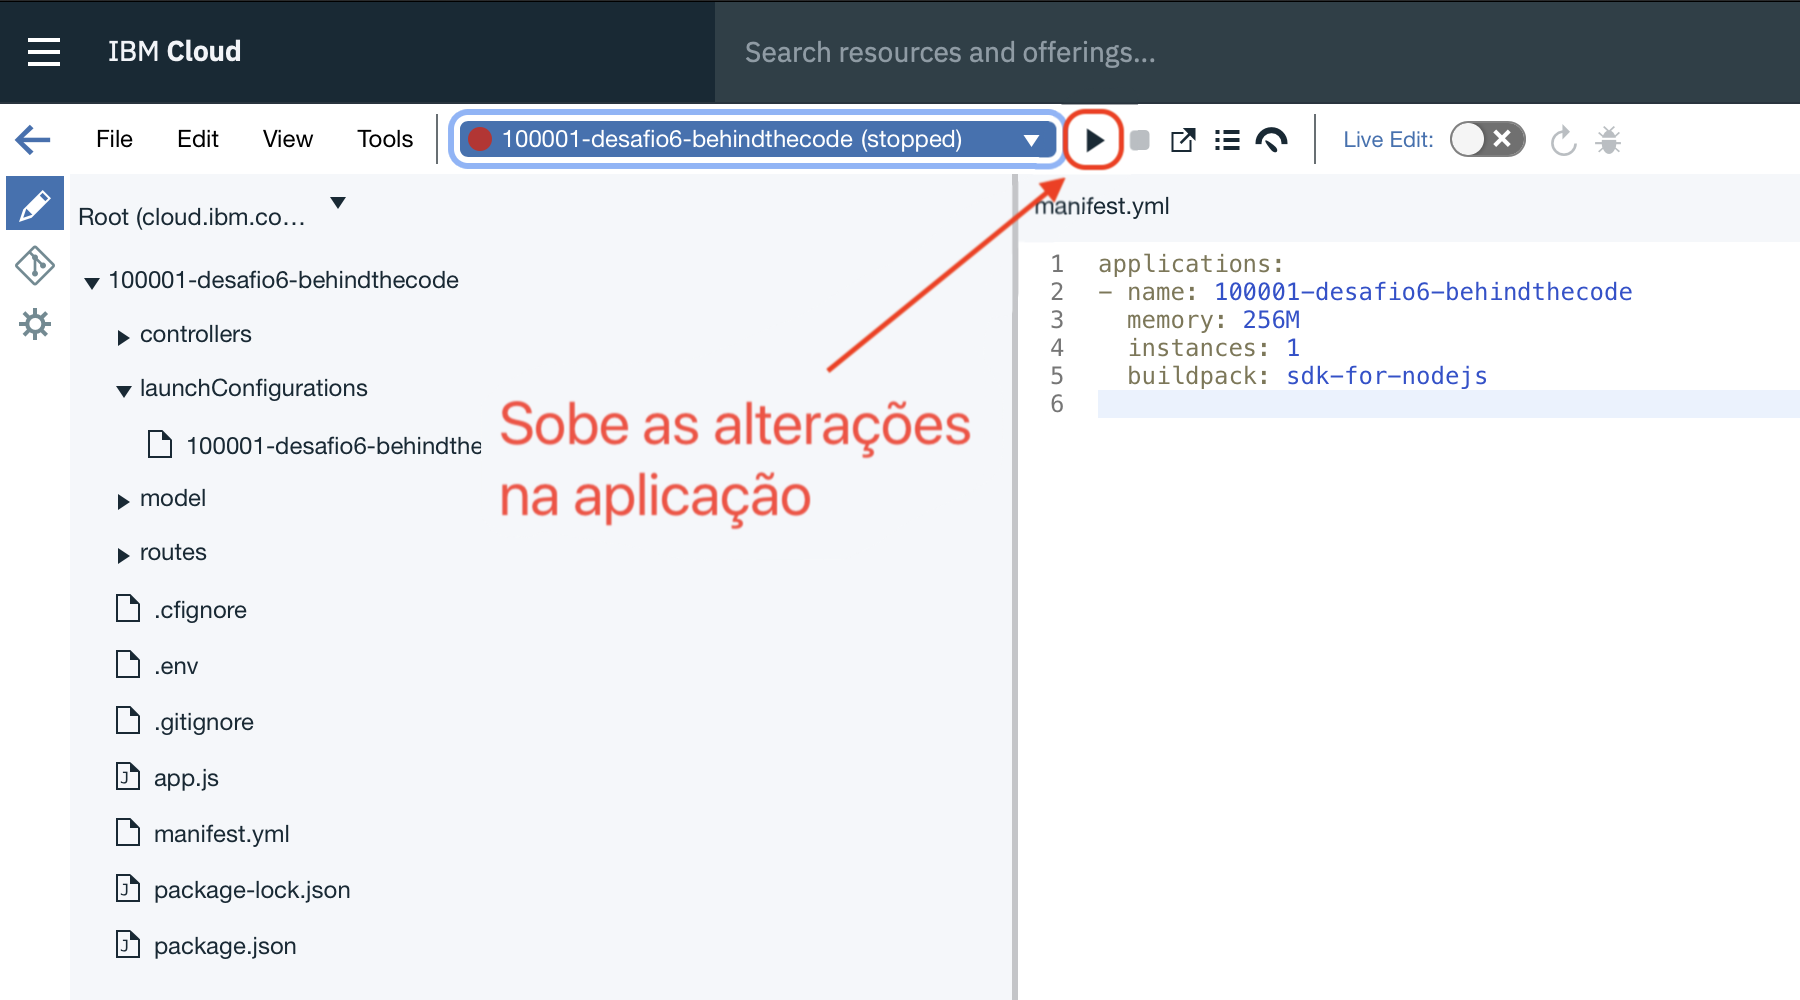Expand the controllers folder
Screen dimensions: 1800x1000
point(123,337)
